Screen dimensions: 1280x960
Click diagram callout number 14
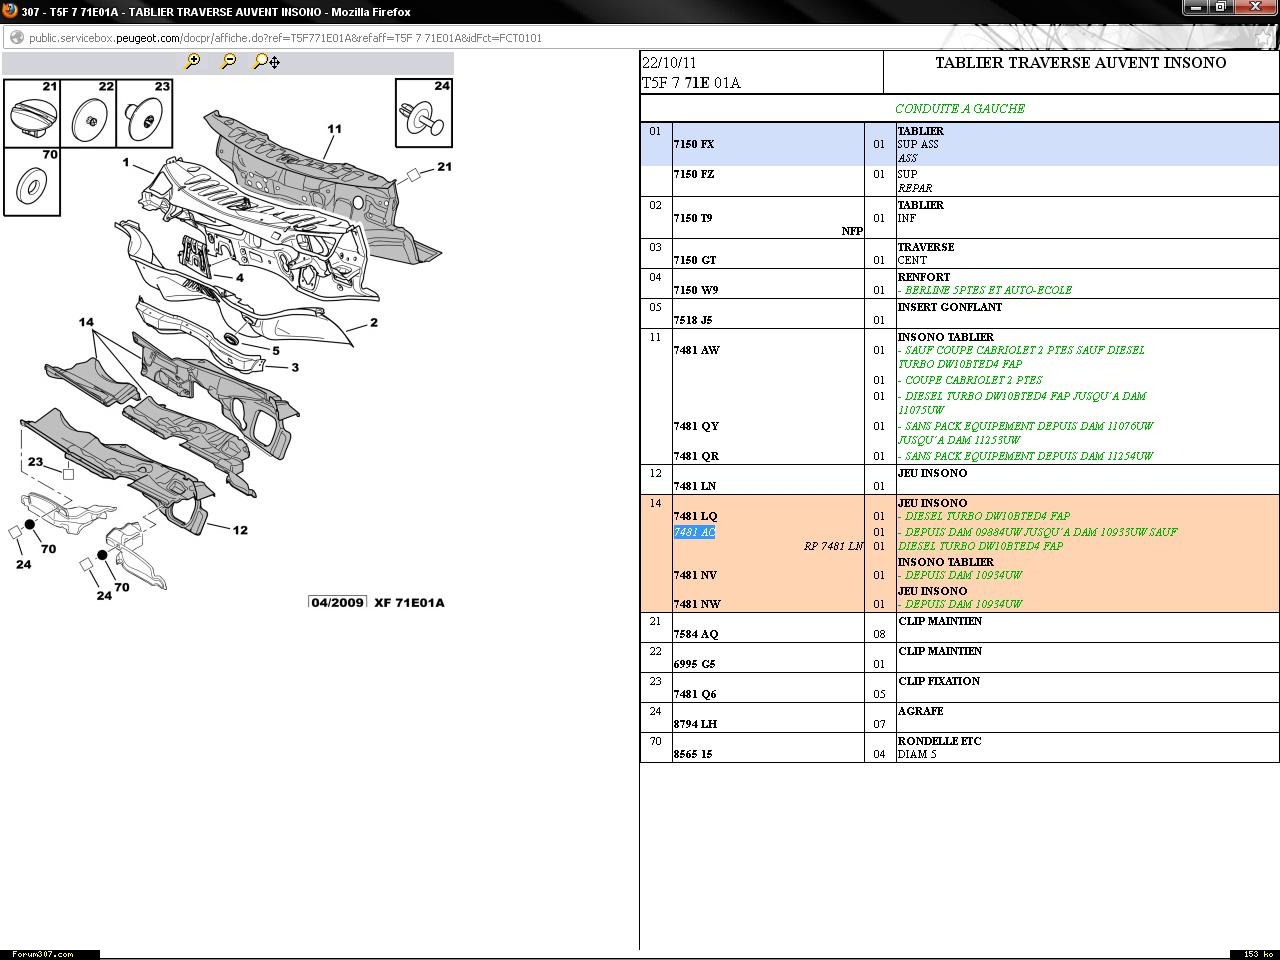86,322
